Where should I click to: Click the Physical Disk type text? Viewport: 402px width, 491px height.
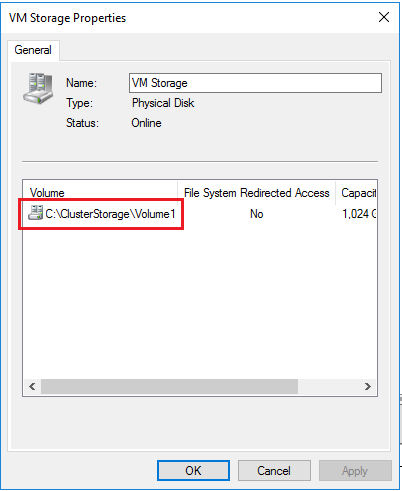click(x=163, y=103)
